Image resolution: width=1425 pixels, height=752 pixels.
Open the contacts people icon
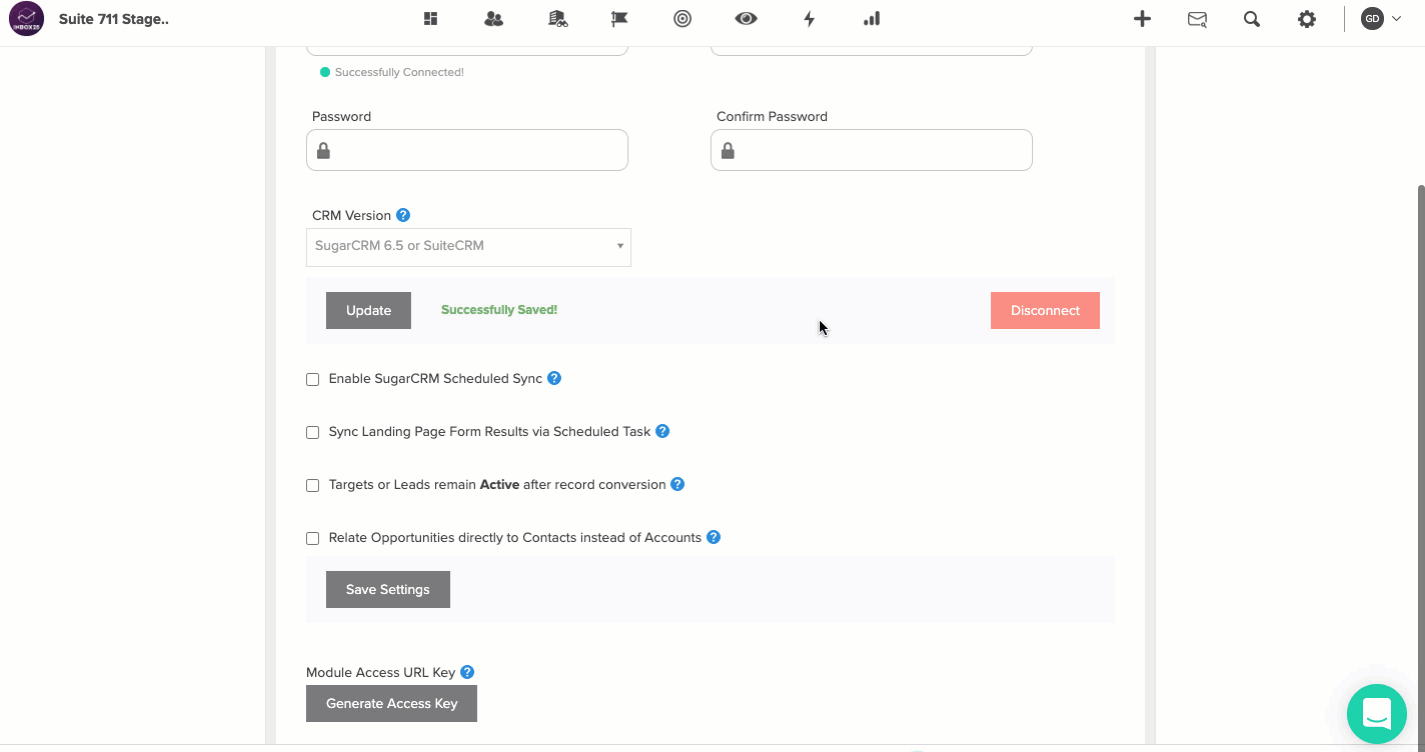click(493, 18)
